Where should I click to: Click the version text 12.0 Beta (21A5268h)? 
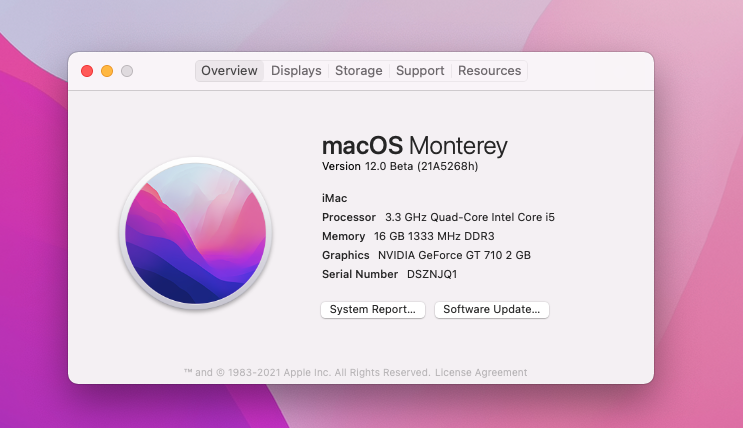click(421, 166)
